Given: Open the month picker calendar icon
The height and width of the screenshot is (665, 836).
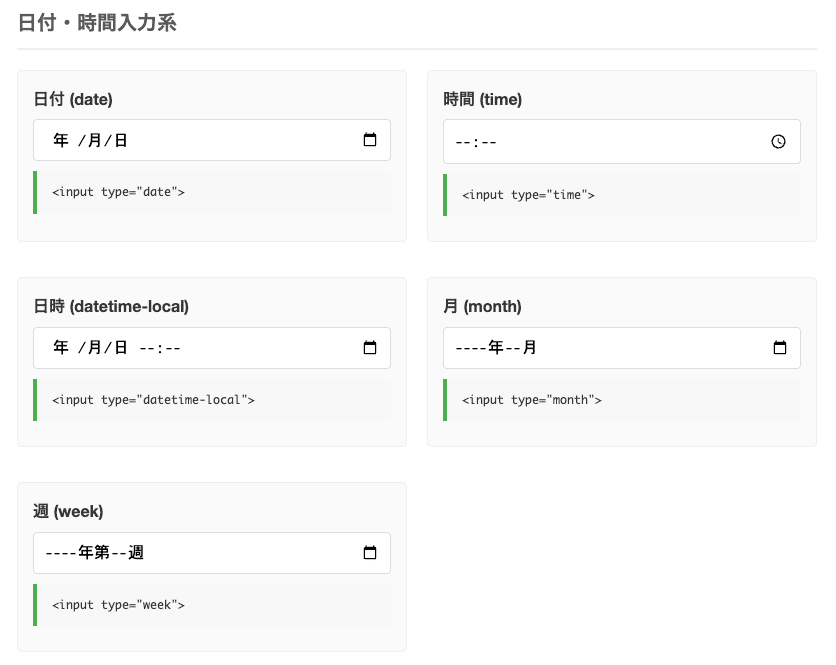Looking at the screenshot, I should [779, 348].
